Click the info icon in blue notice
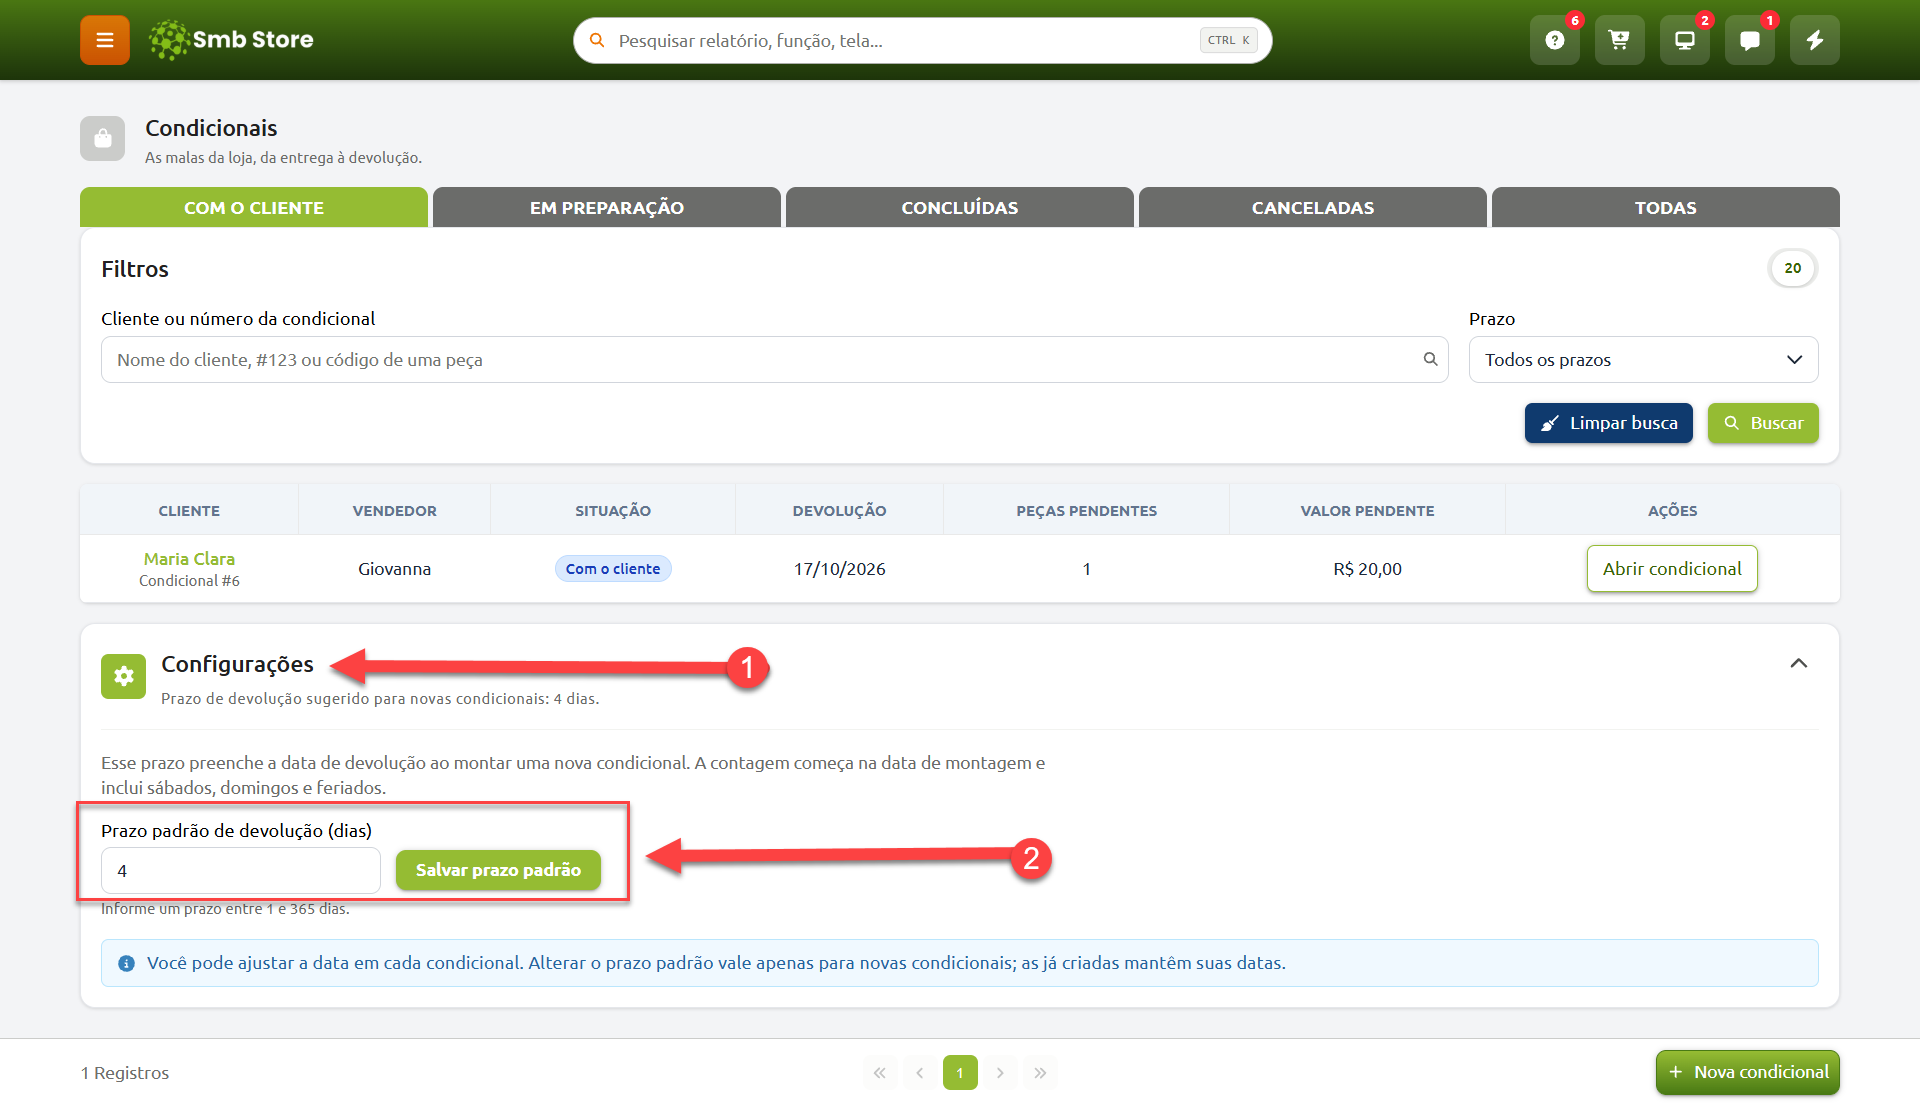Viewport: 1920px width, 1107px height. click(x=126, y=963)
